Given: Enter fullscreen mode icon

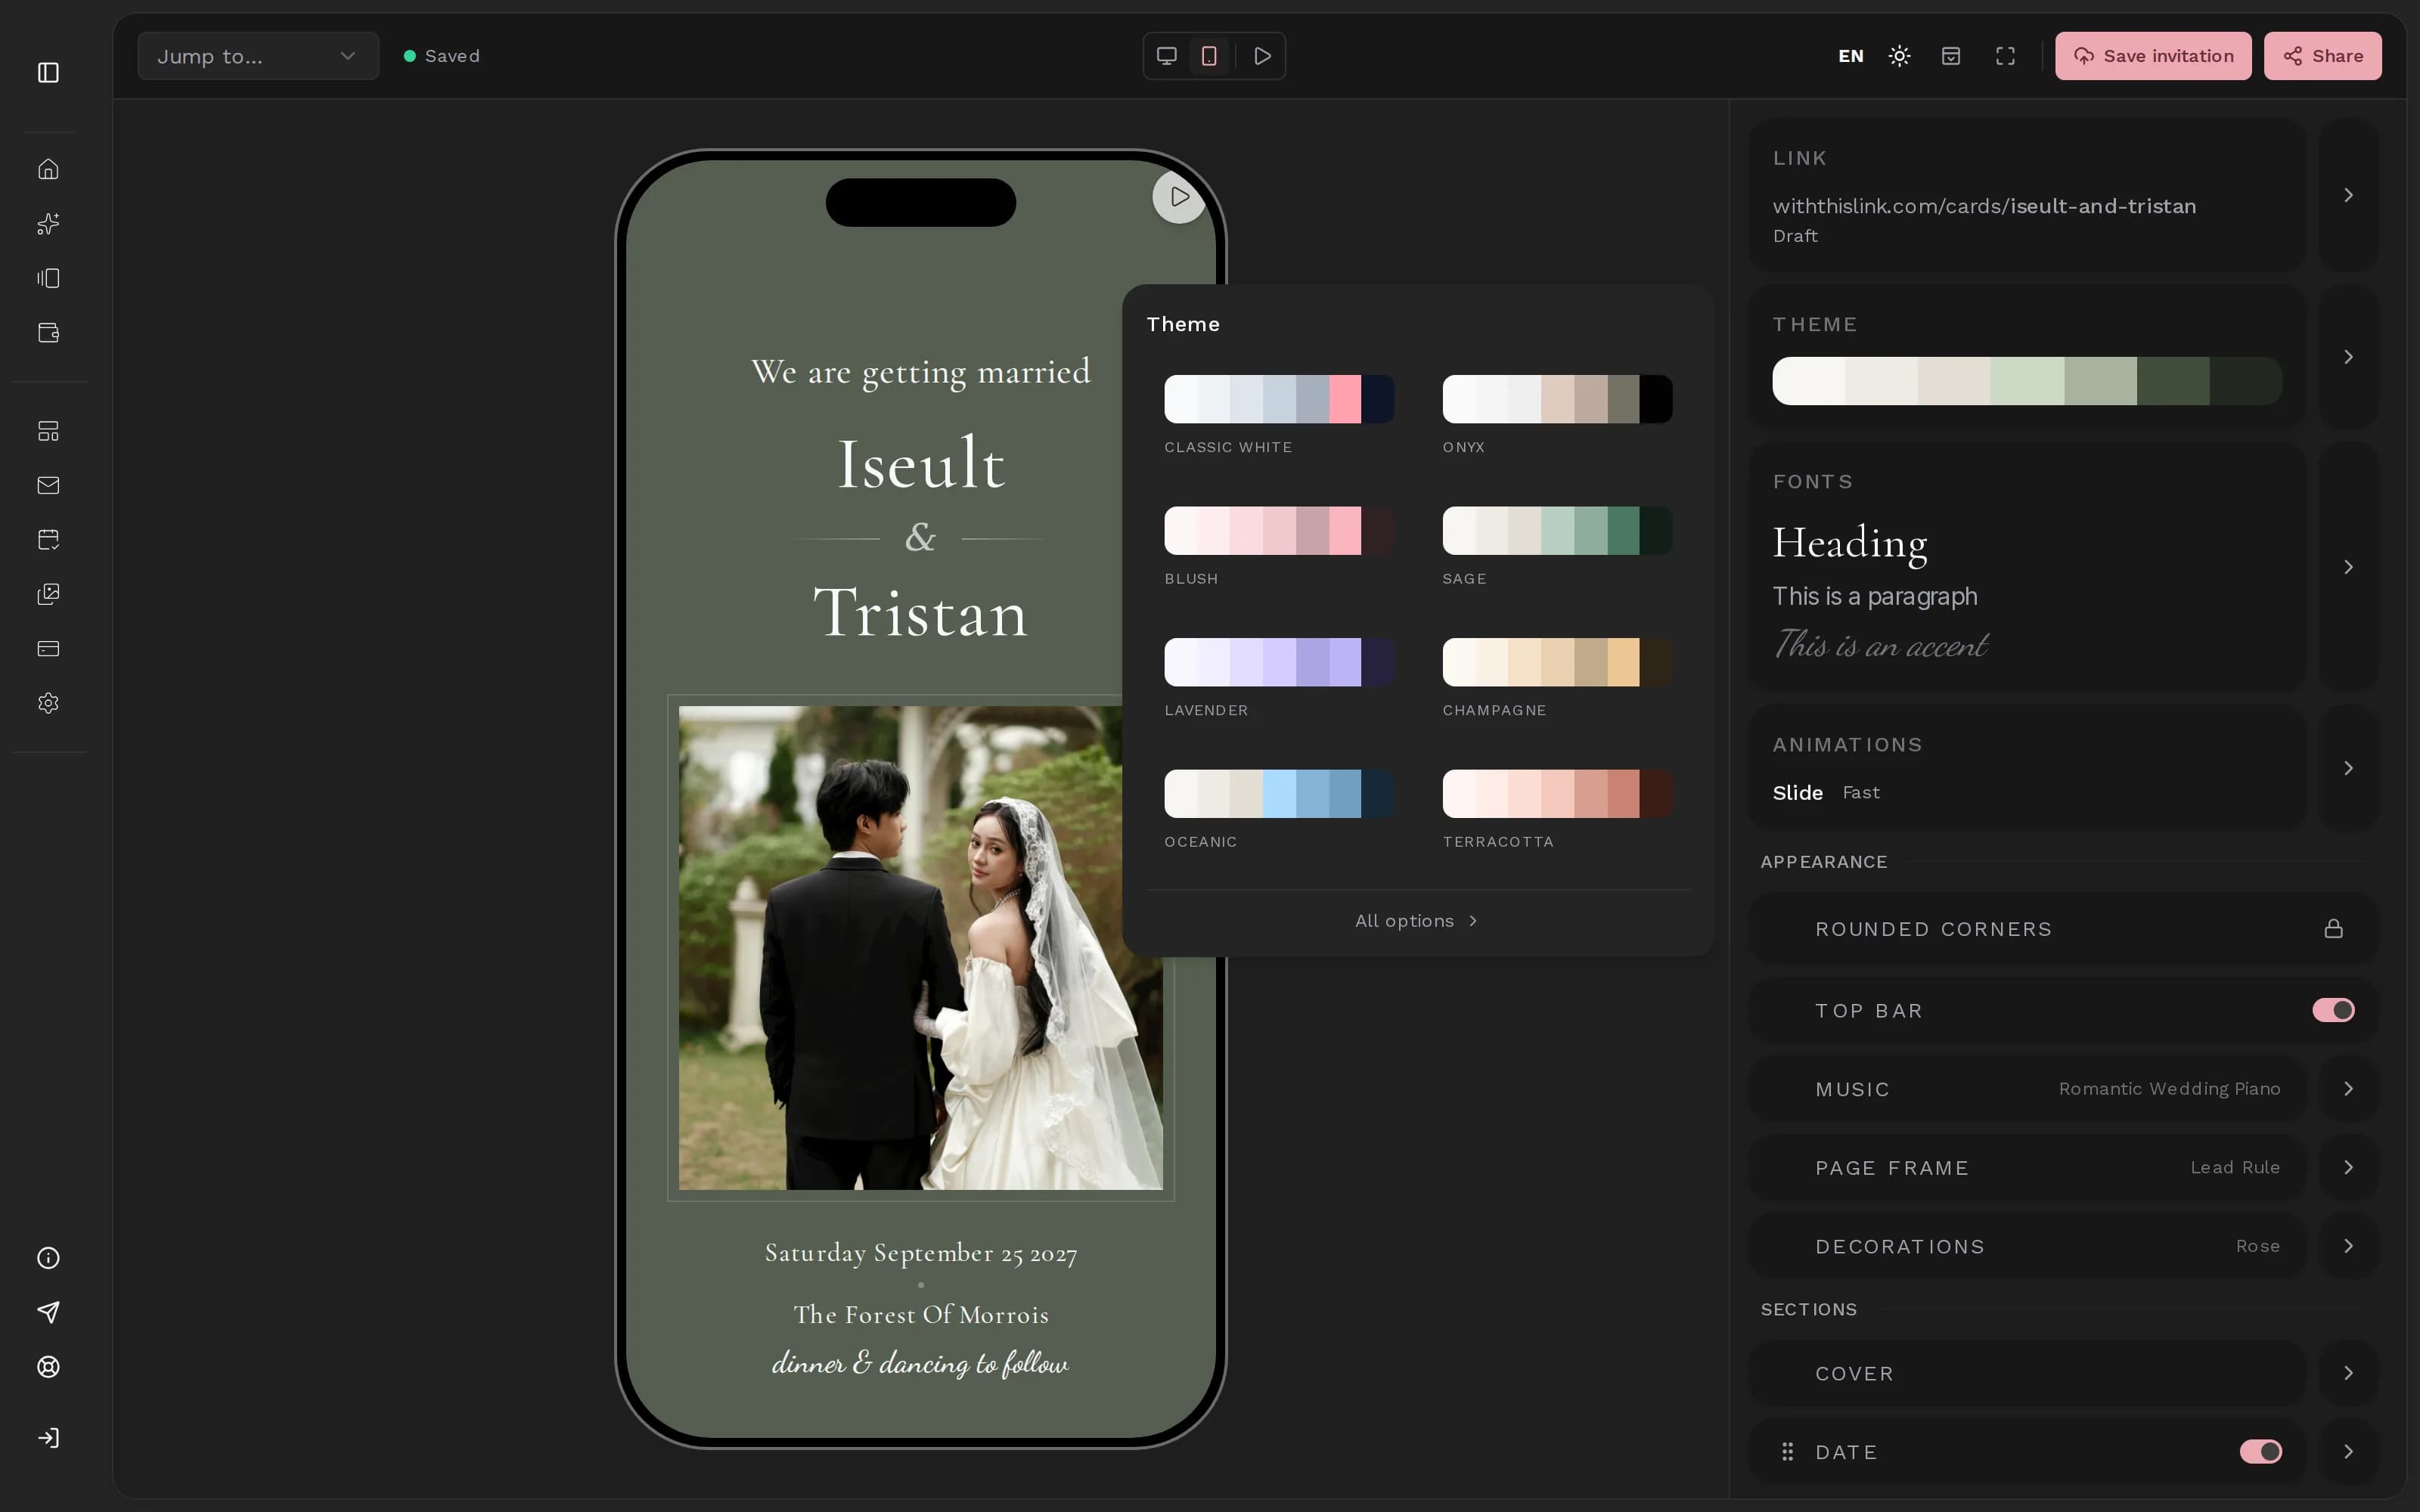Looking at the screenshot, I should click(2006, 56).
